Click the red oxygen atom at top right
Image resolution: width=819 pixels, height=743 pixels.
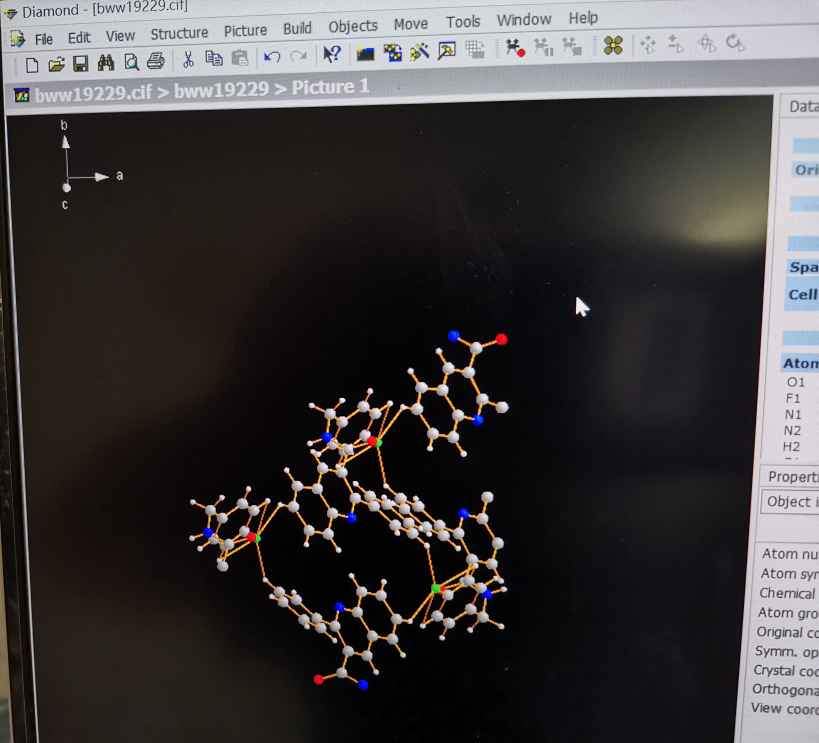(x=501, y=339)
